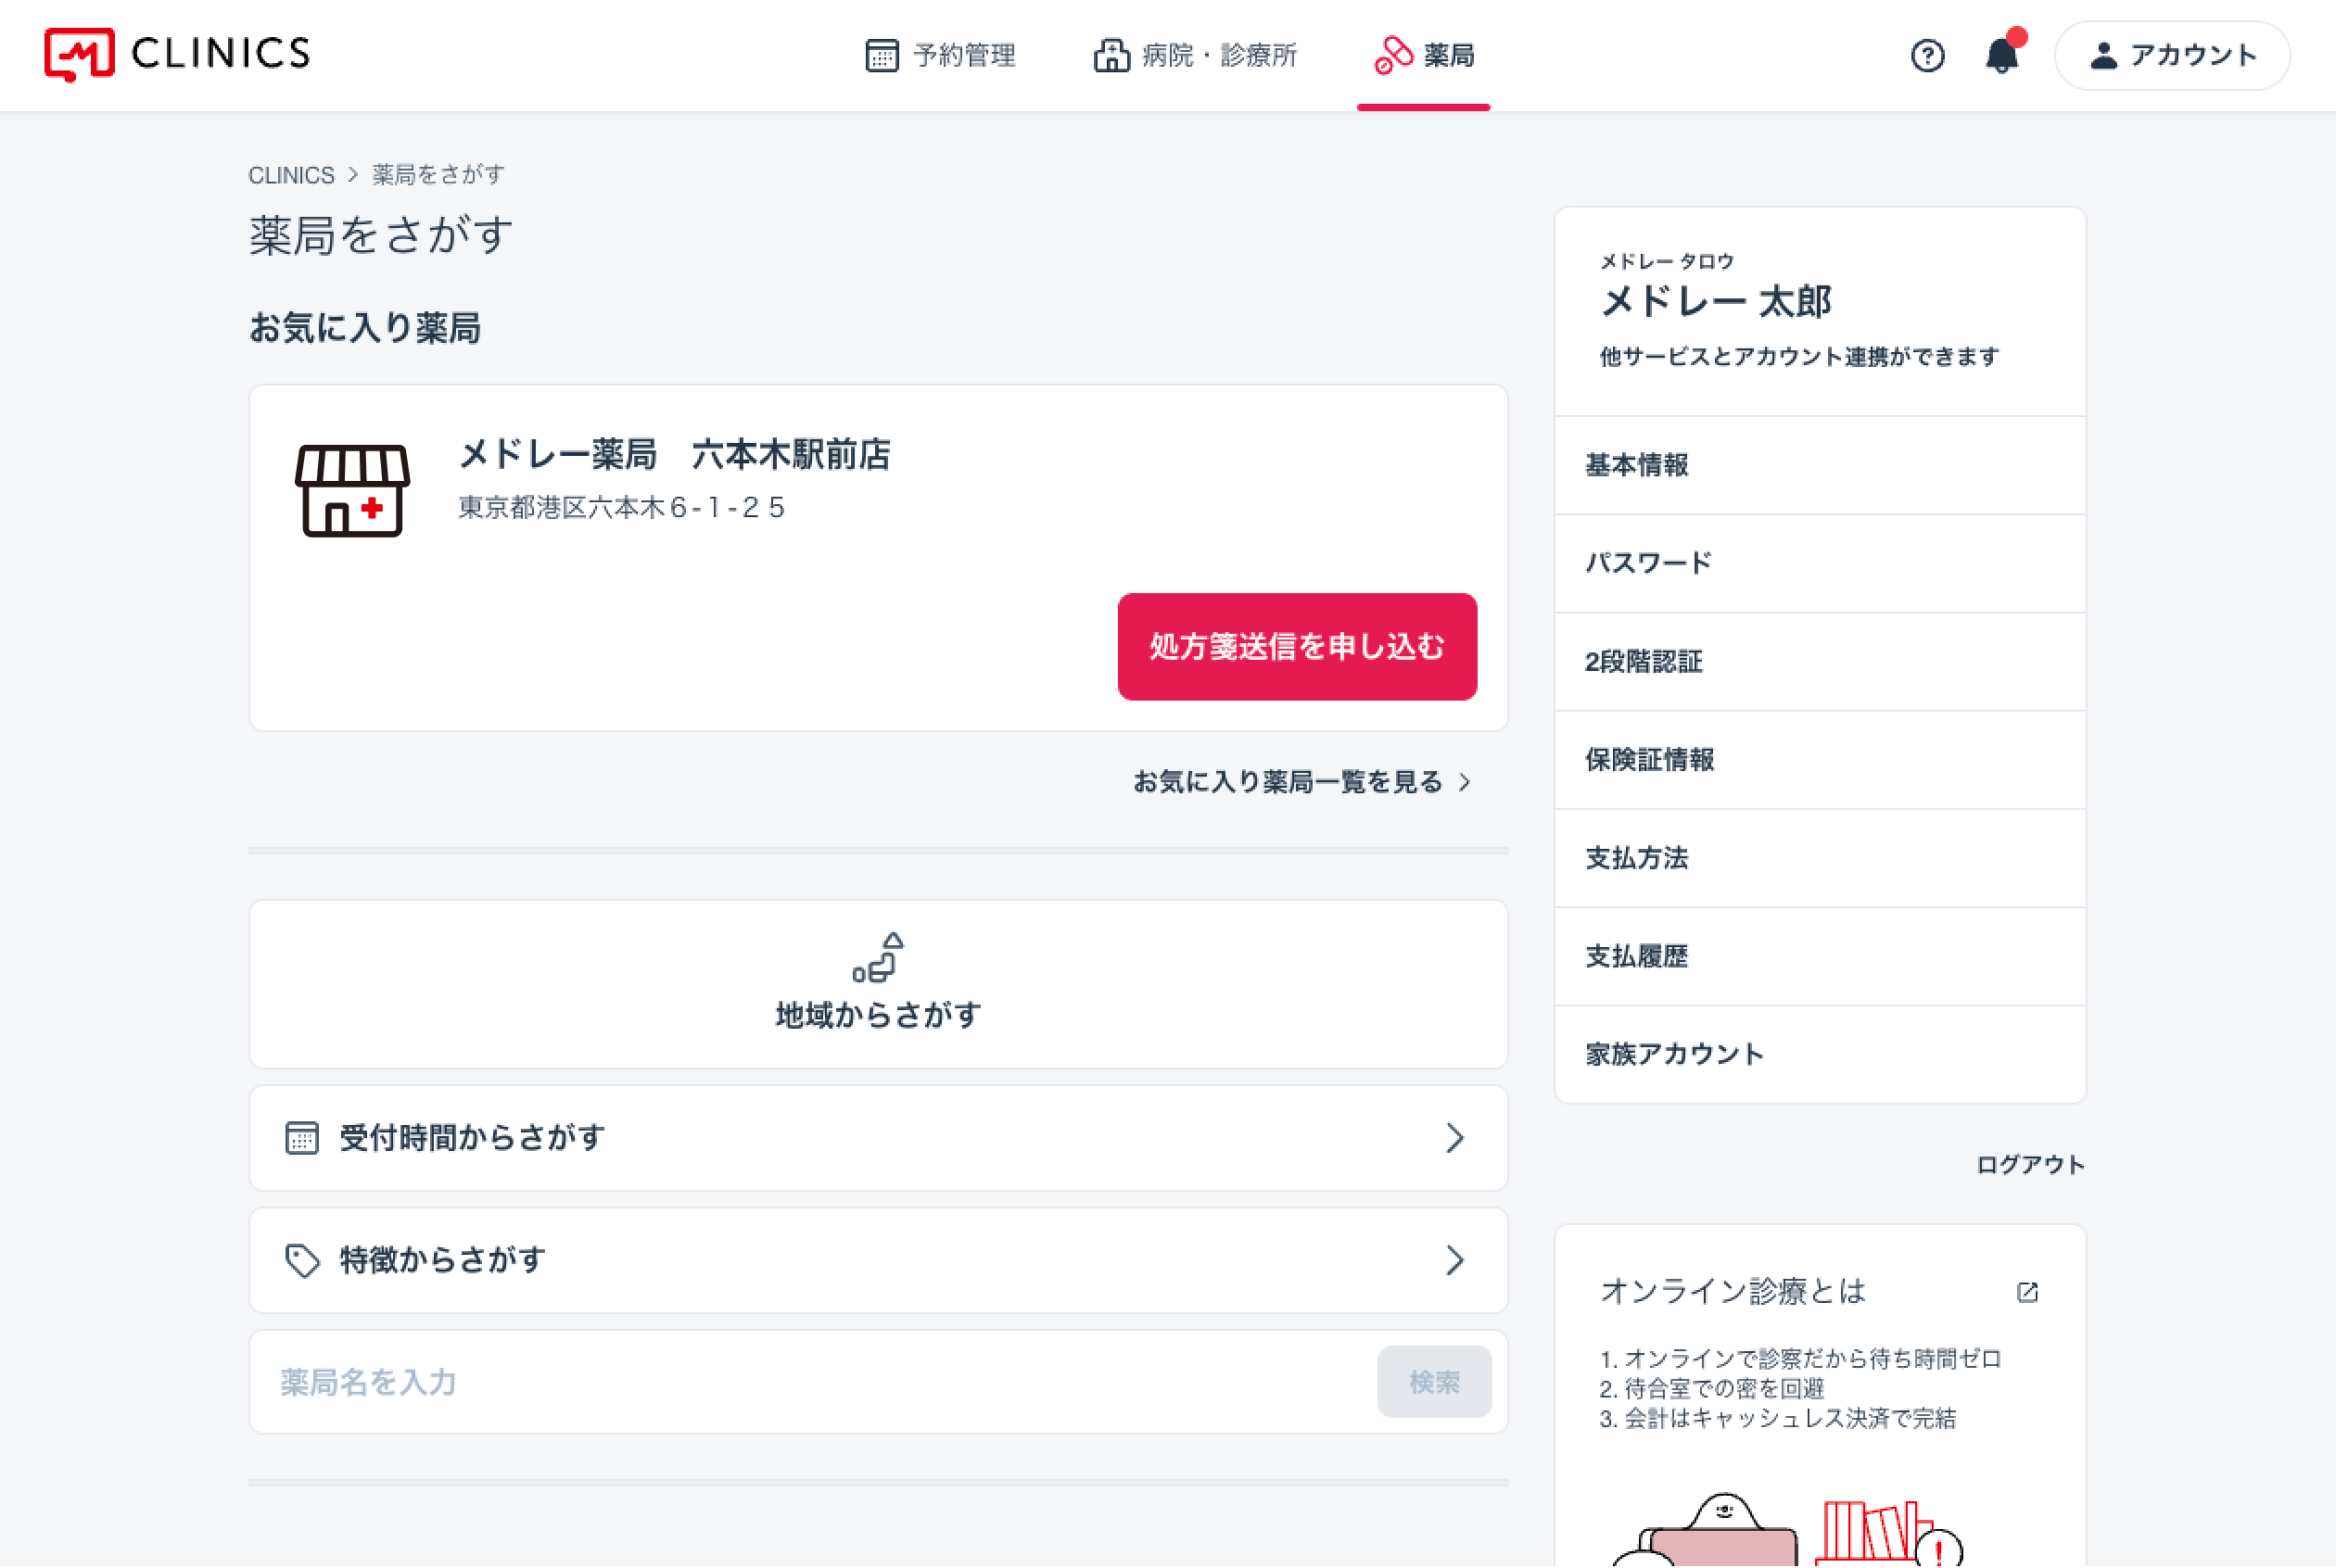2336x1568 pixels.
Task: Click user name メドレー 太郎
Action: point(1716,301)
